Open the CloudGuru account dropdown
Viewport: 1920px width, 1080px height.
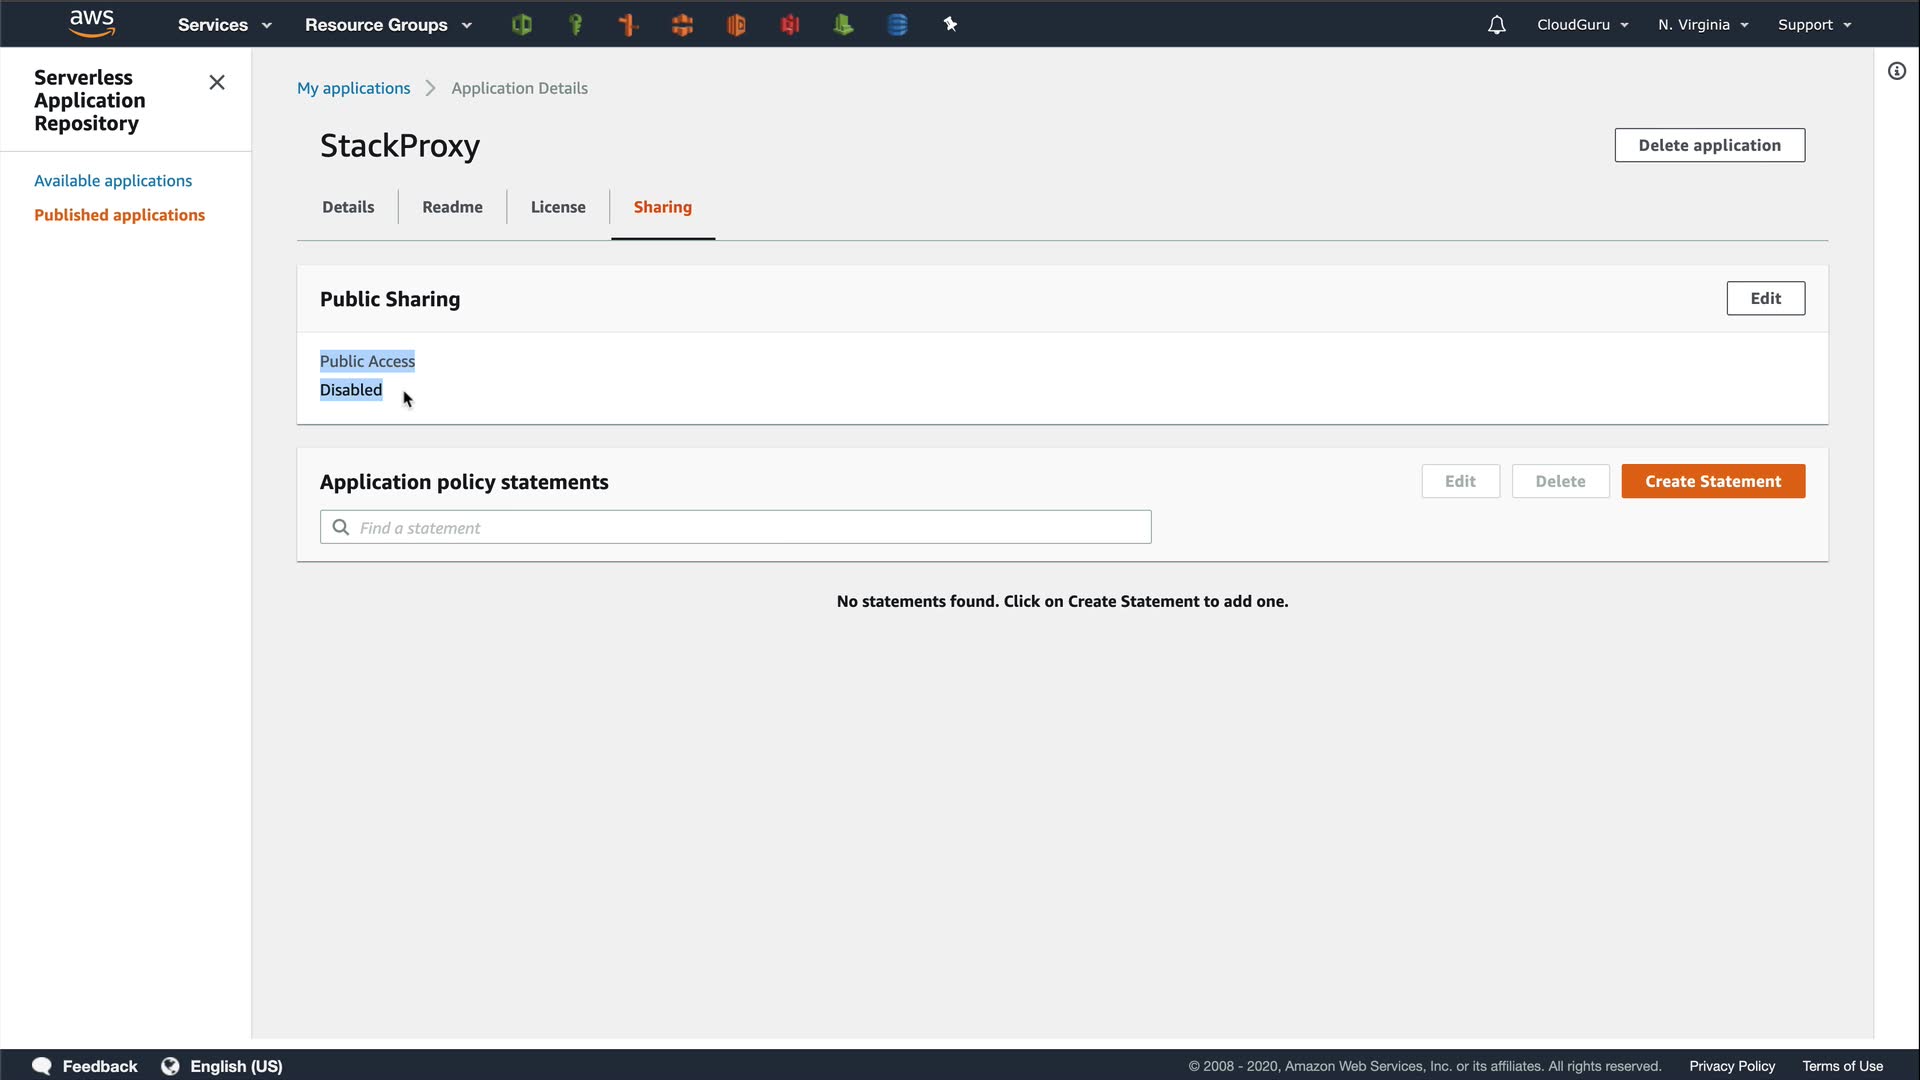[1582, 25]
